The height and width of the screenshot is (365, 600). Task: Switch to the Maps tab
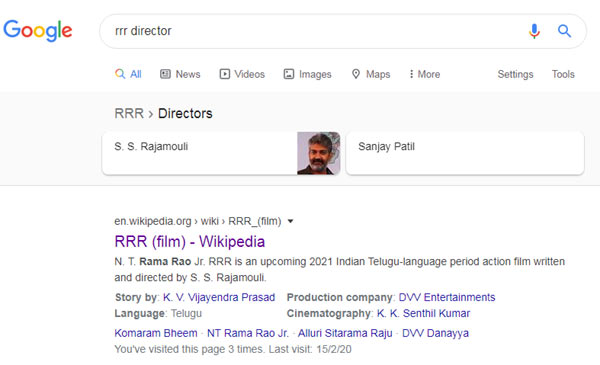tap(371, 74)
